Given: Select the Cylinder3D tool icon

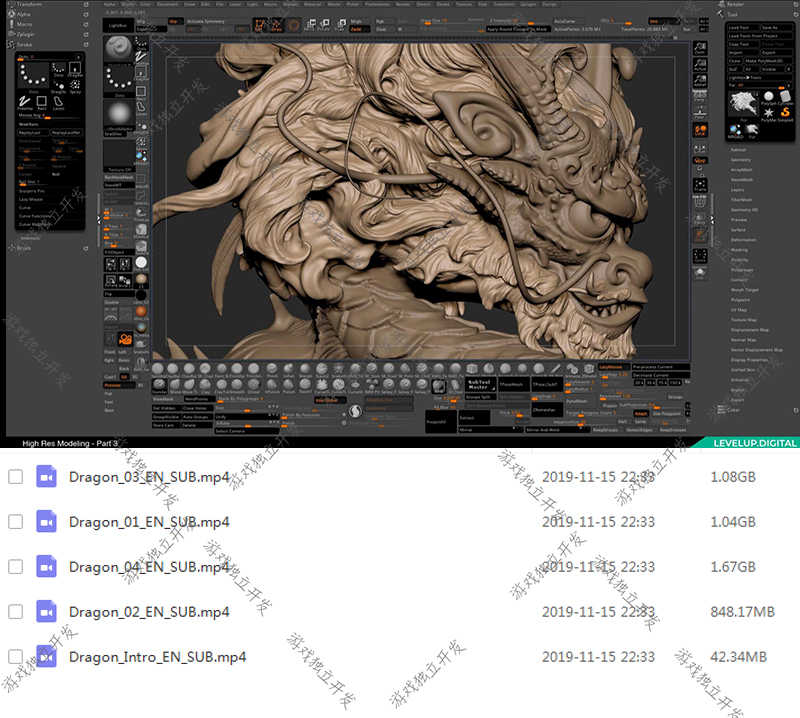Looking at the screenshot, I should pyautogui.click(x=786, y=97).
